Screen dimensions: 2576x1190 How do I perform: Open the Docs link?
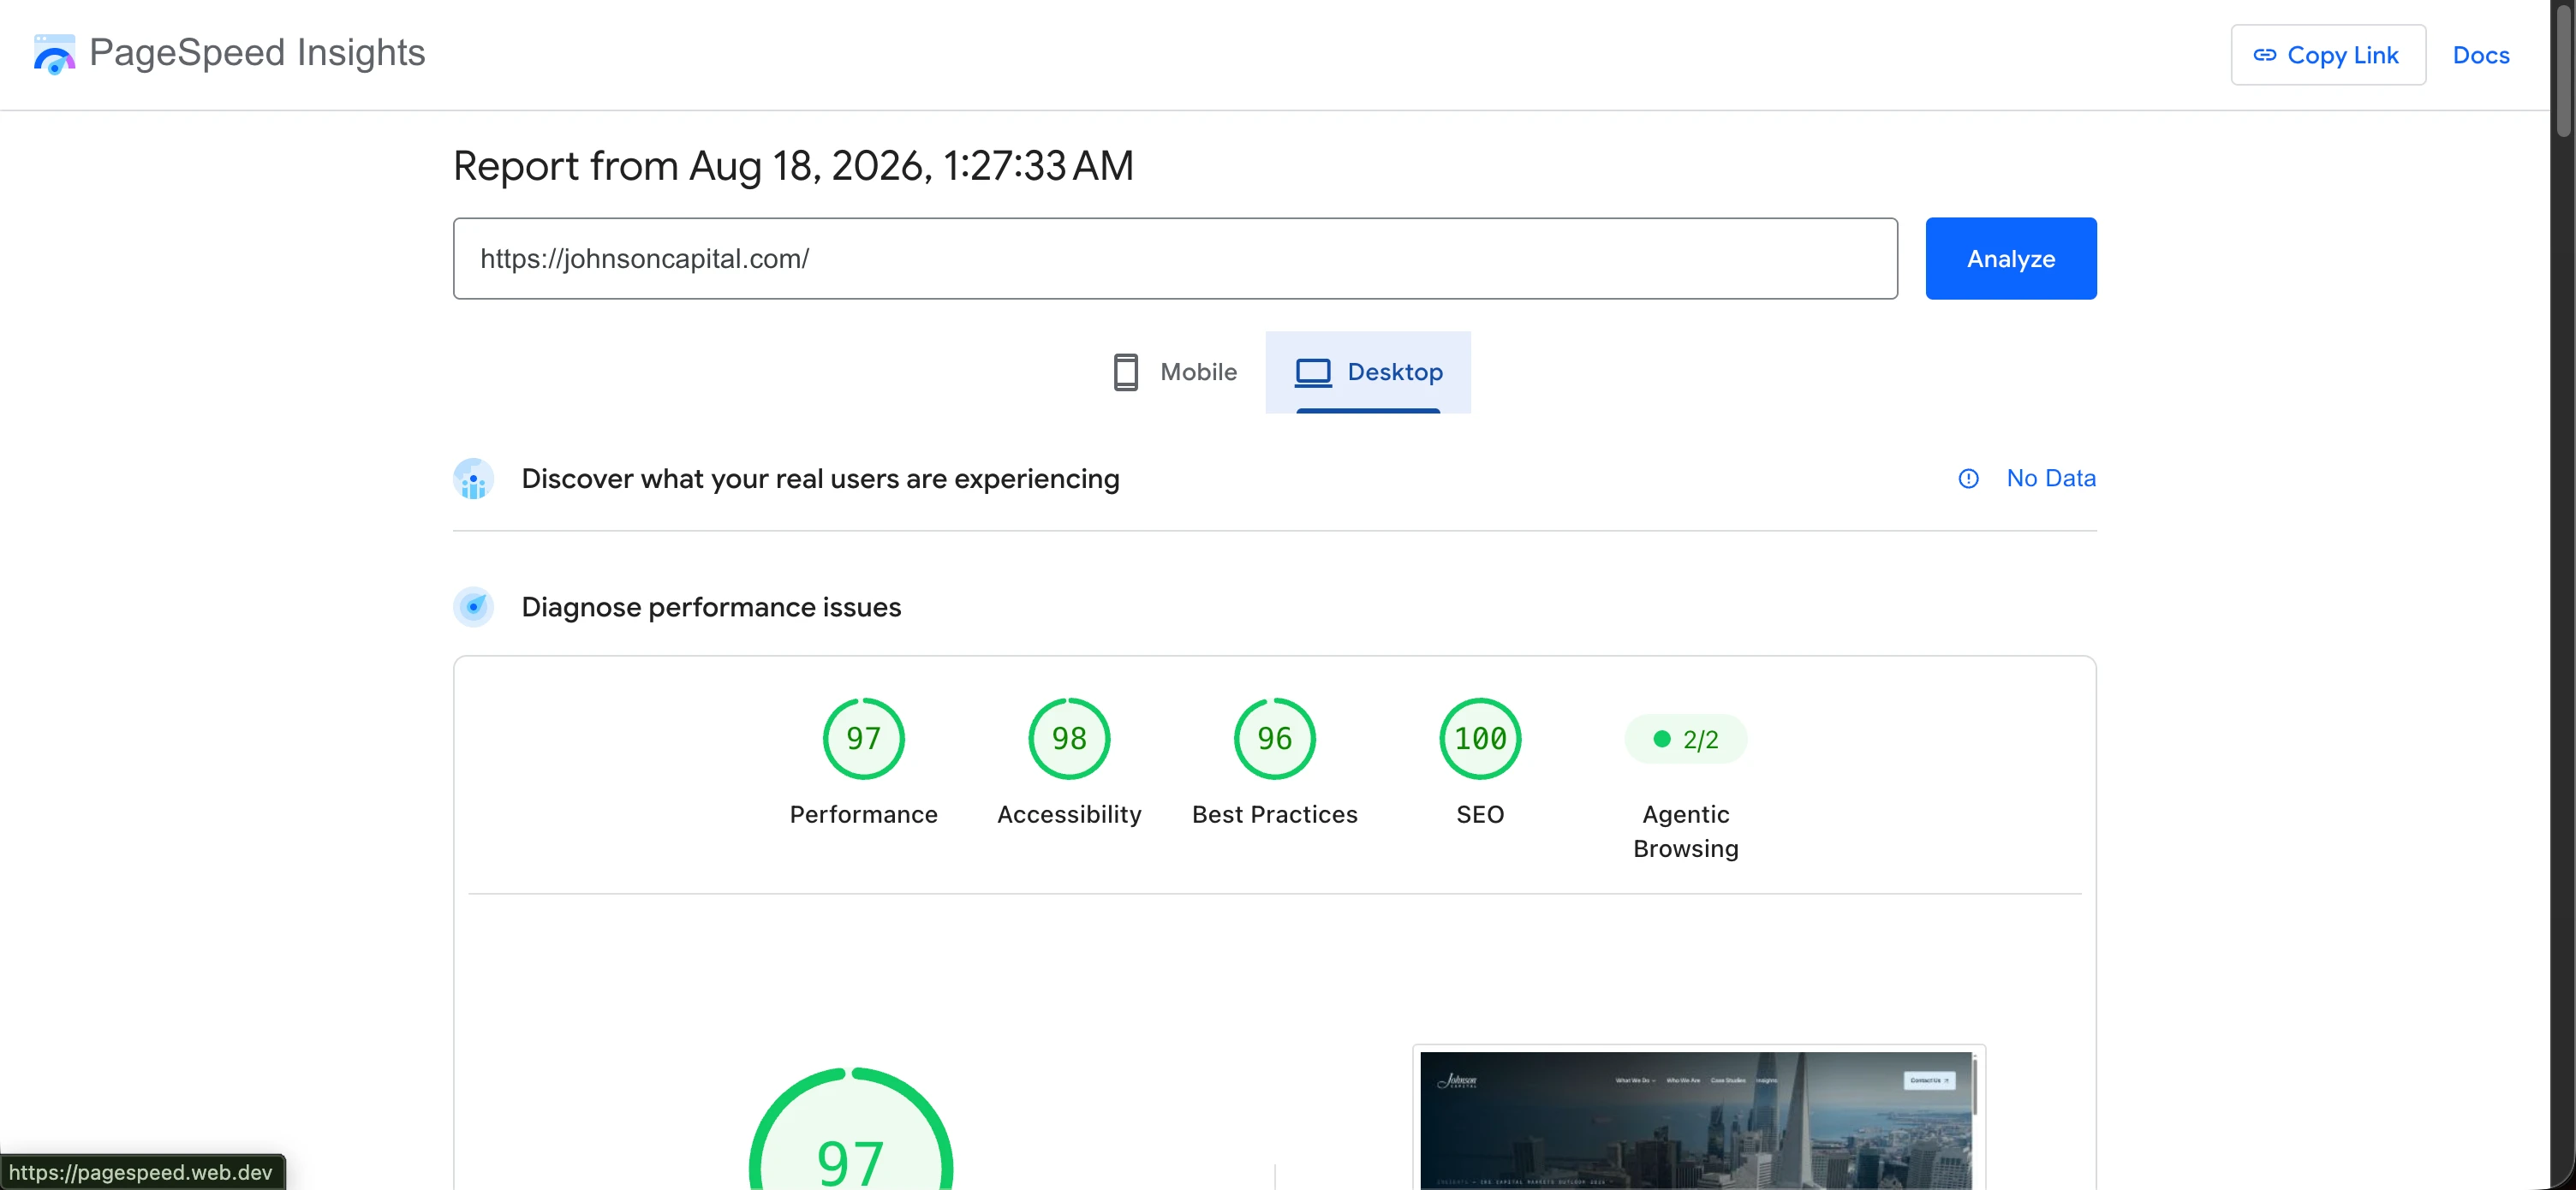coord(2481,55)
